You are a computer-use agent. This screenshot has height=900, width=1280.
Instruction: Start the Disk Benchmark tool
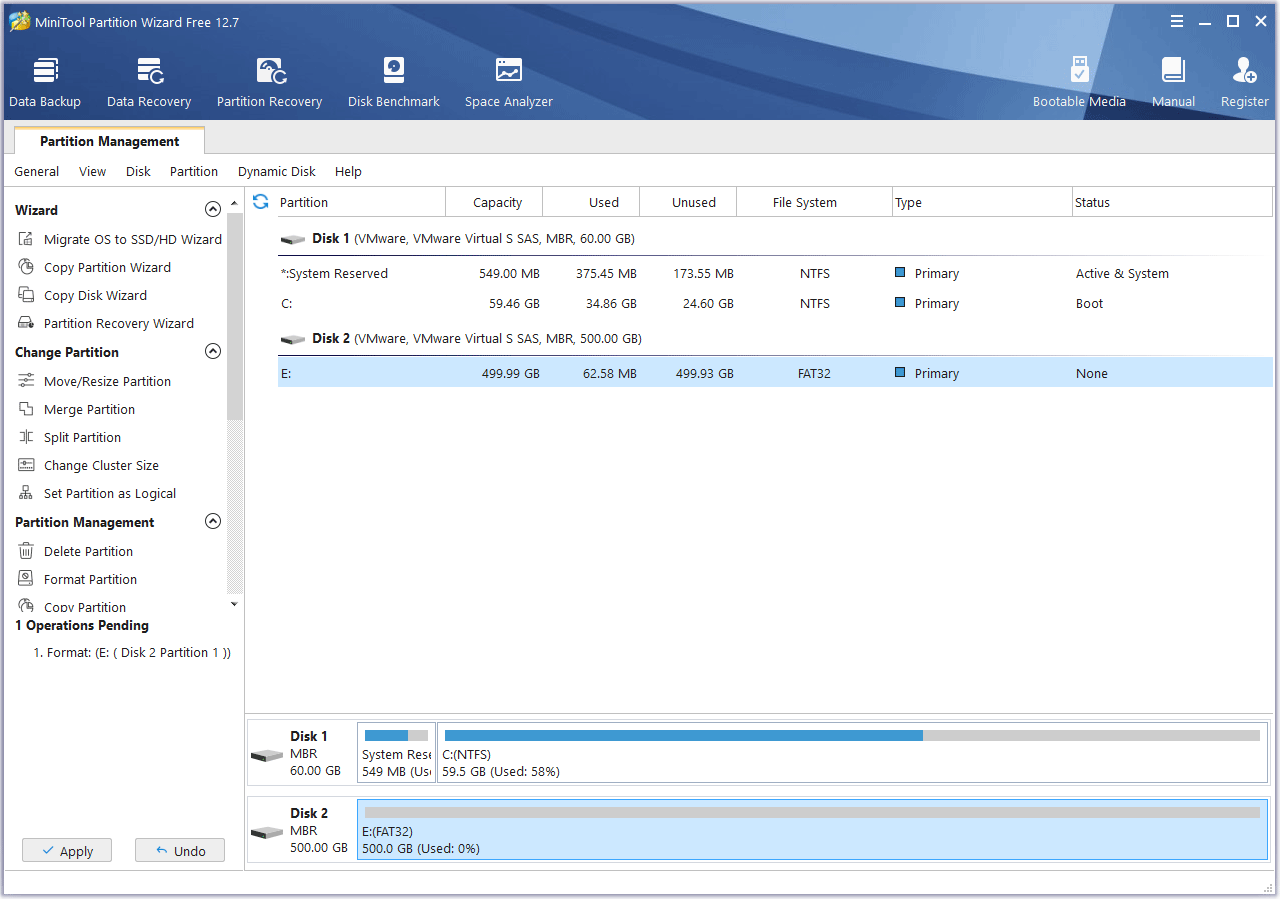pyautogui.click(x=393, y=83)
